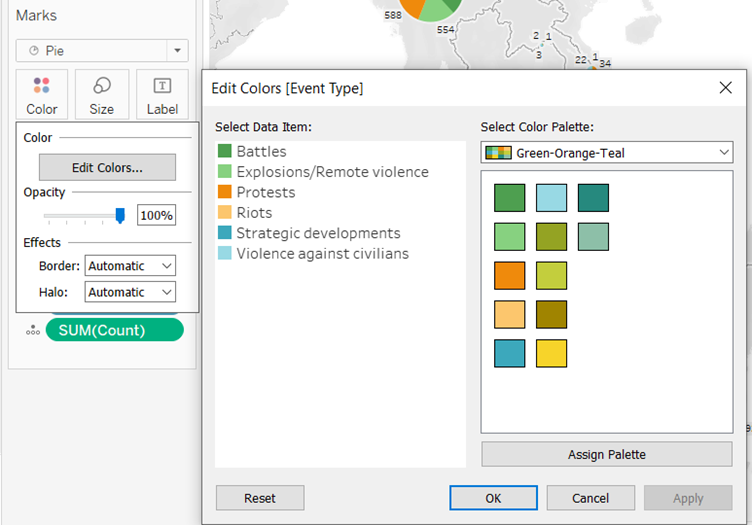Image resolution: width=752 pixels, height=525 pixels.
Task: Confirm colors with the OK button
Action: tap(493, 498)
